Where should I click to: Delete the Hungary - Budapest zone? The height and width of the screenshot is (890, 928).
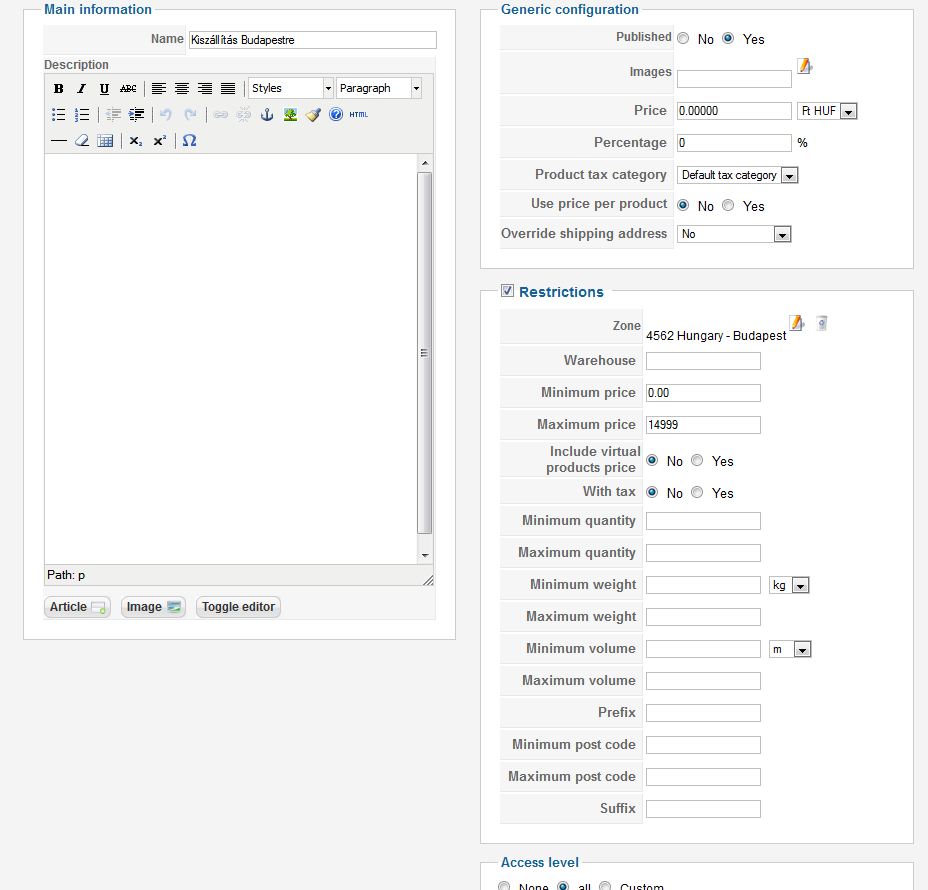pos(821,323)
